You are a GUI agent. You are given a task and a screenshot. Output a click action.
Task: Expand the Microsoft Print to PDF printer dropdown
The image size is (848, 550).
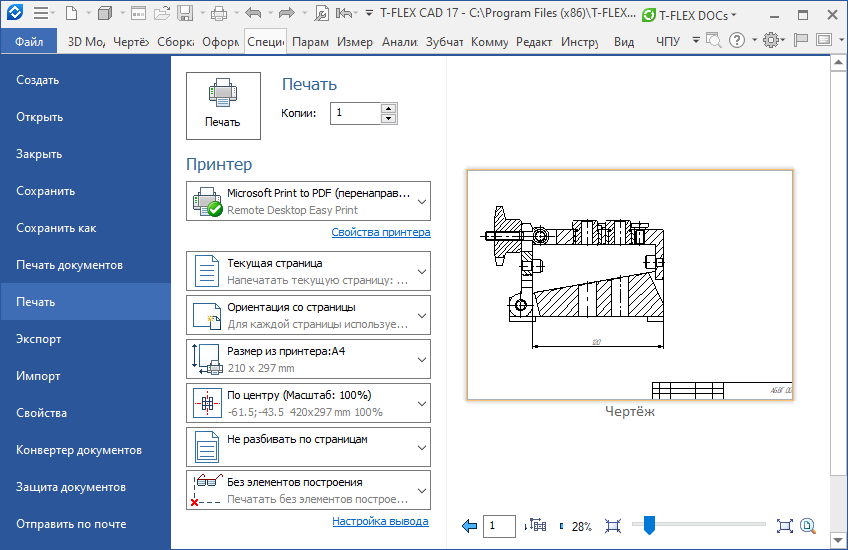pyautogui.click(x=422, y=201)
